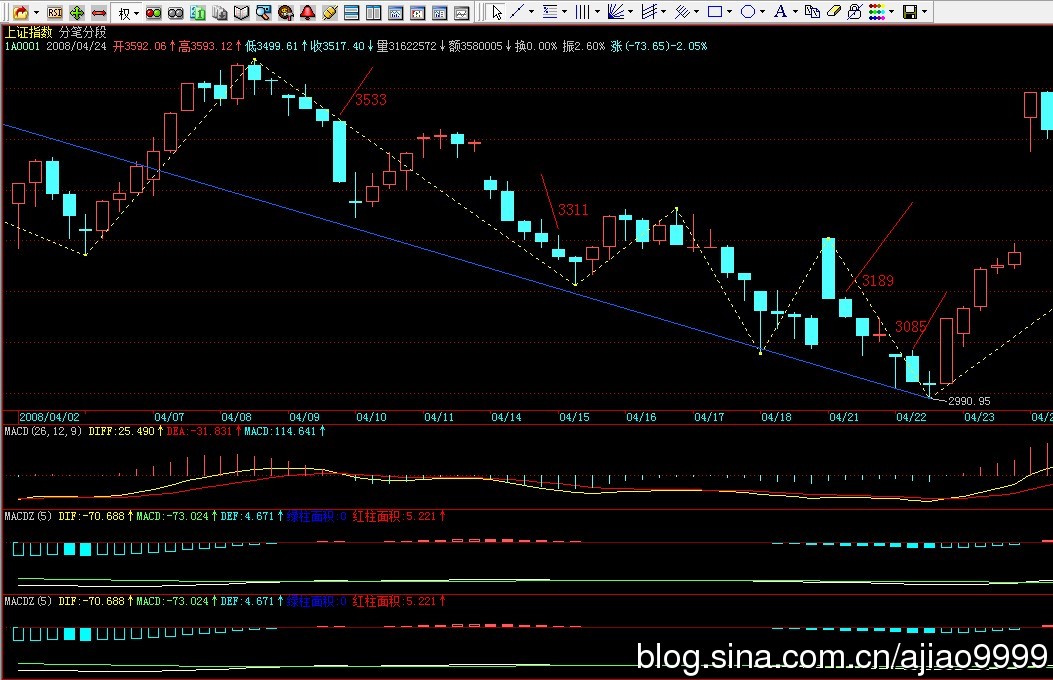
Task: Open the book icon in toolbar
Action: [x=241, y=12]
